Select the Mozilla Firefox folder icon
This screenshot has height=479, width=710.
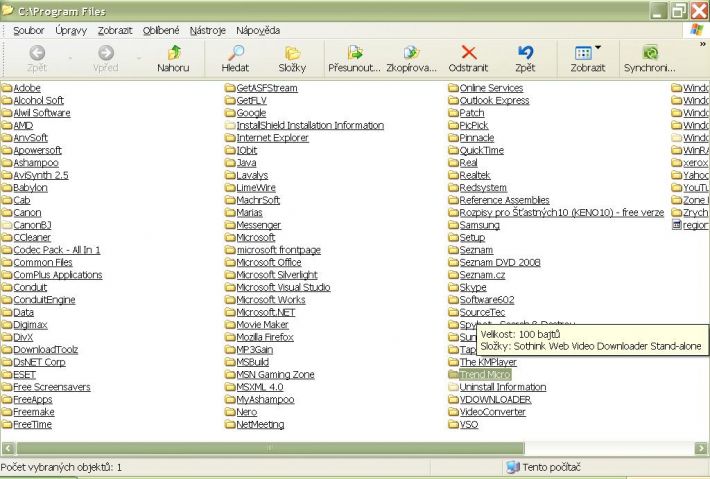coord(230,337)
